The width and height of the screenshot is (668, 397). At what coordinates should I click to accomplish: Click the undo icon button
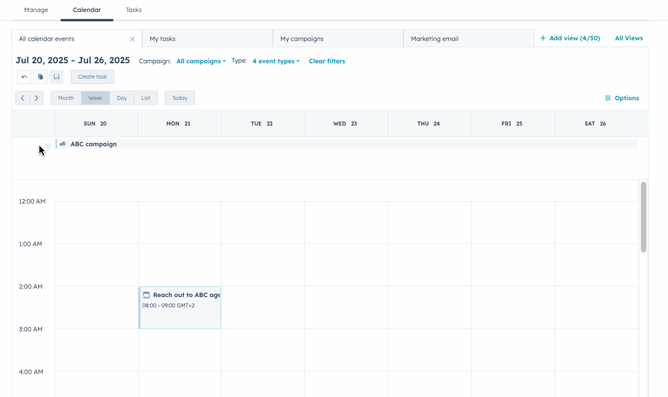24,77
